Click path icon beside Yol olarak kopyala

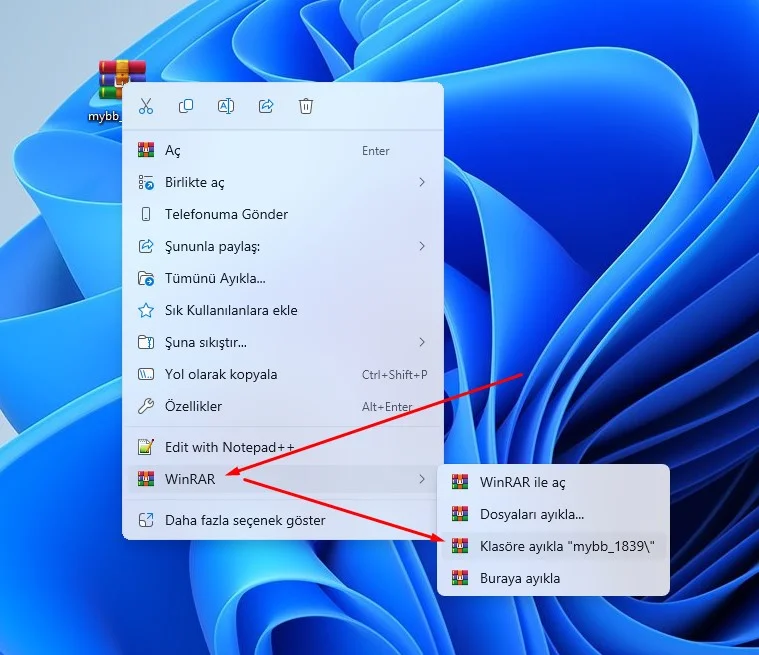click(146, 374)
